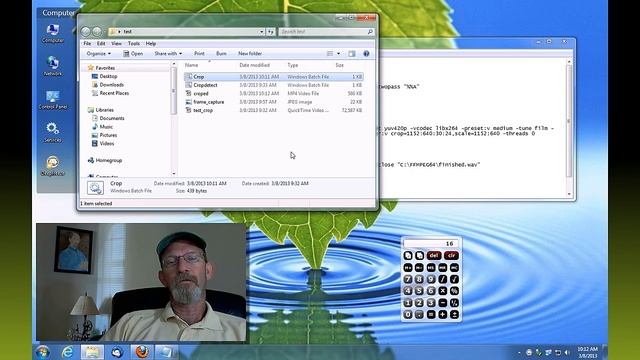Open Services desktop icon
640x360 pixels.
pos(53,132)
